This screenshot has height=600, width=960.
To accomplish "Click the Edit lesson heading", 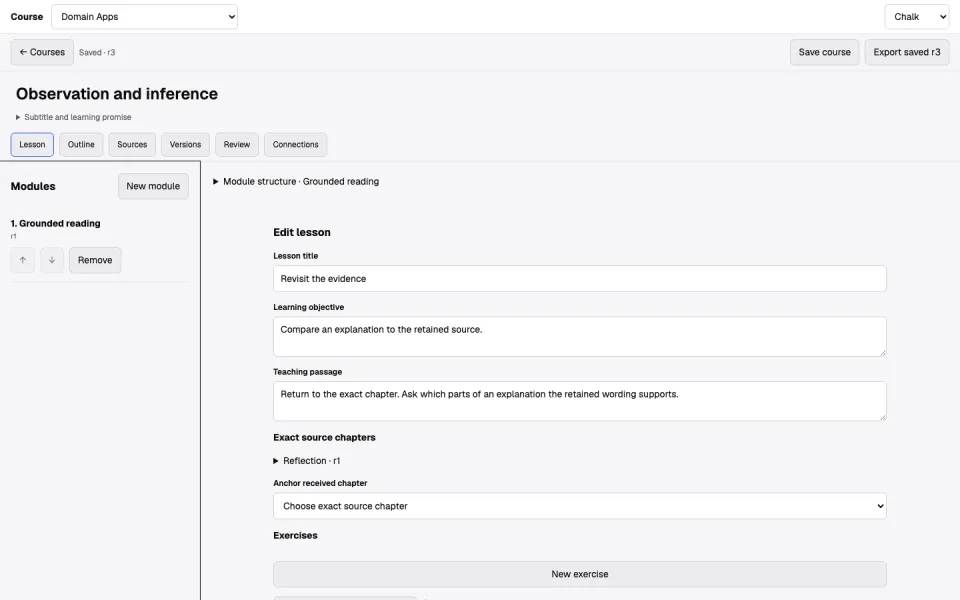I will (x=302, y=232).
